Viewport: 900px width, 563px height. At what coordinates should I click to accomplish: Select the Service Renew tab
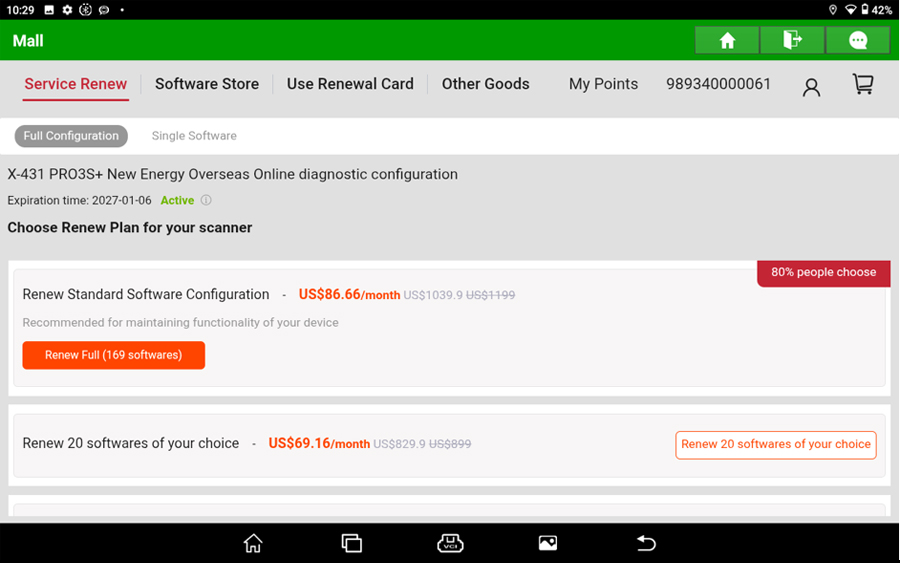tap(76, 84)
